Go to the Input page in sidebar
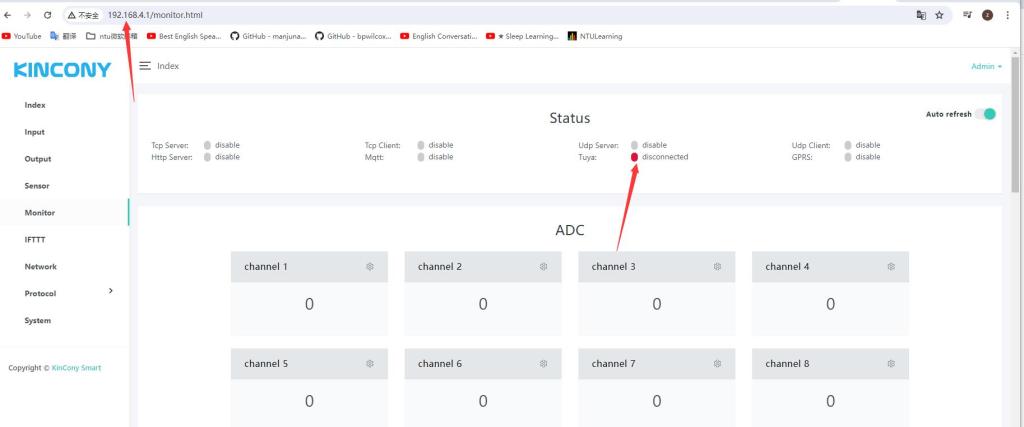The image size is (1024, 427). tap(34, 132)
